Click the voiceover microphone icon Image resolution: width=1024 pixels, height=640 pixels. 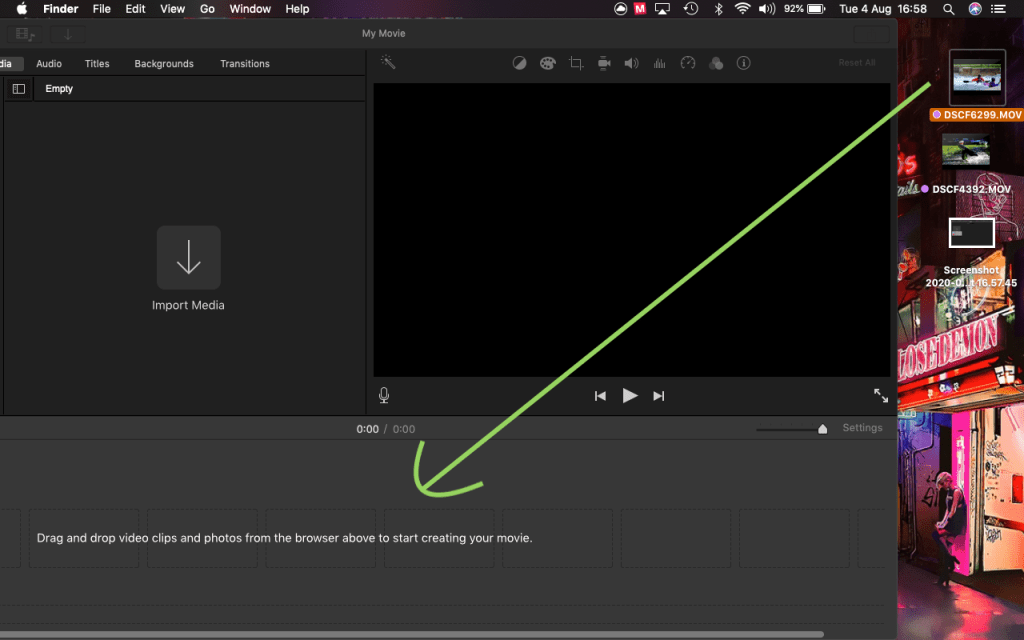[x=384, y=395]
